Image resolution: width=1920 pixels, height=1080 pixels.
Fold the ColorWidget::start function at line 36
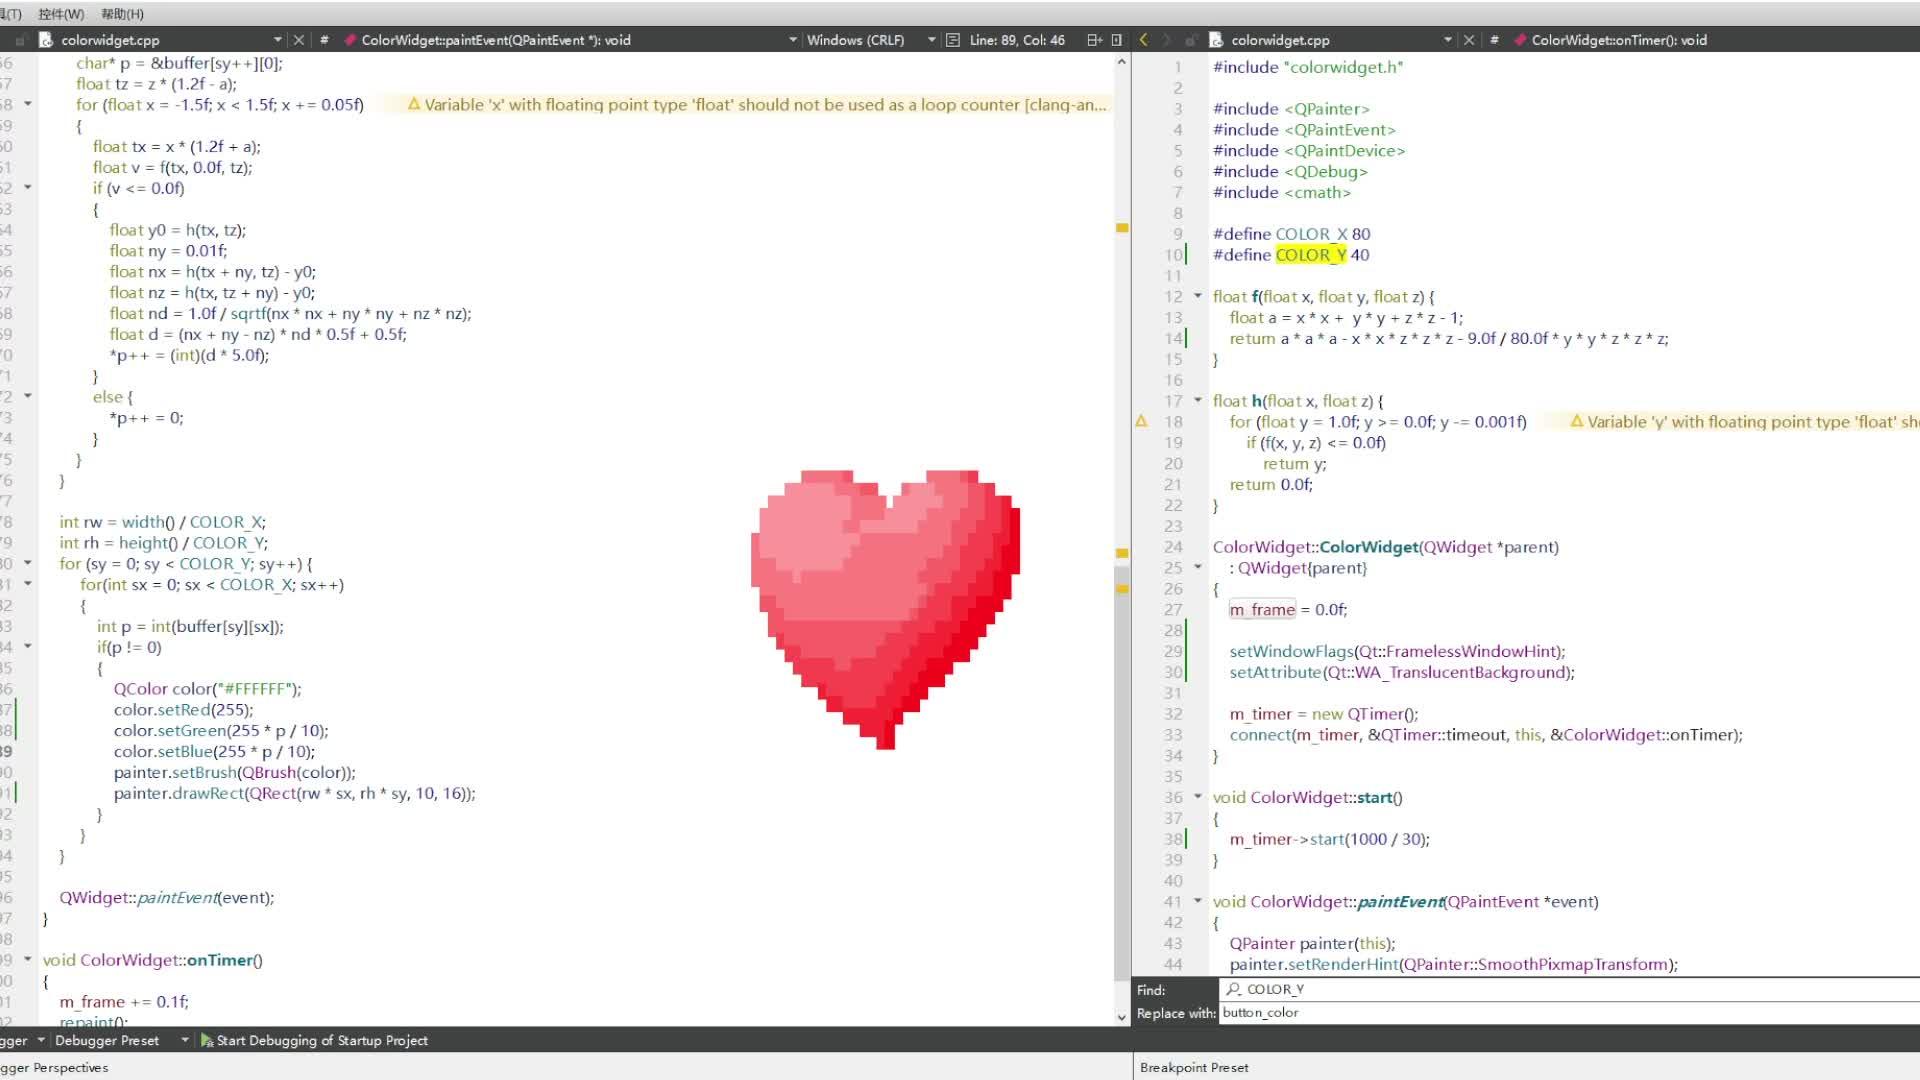click(1197, 797)
